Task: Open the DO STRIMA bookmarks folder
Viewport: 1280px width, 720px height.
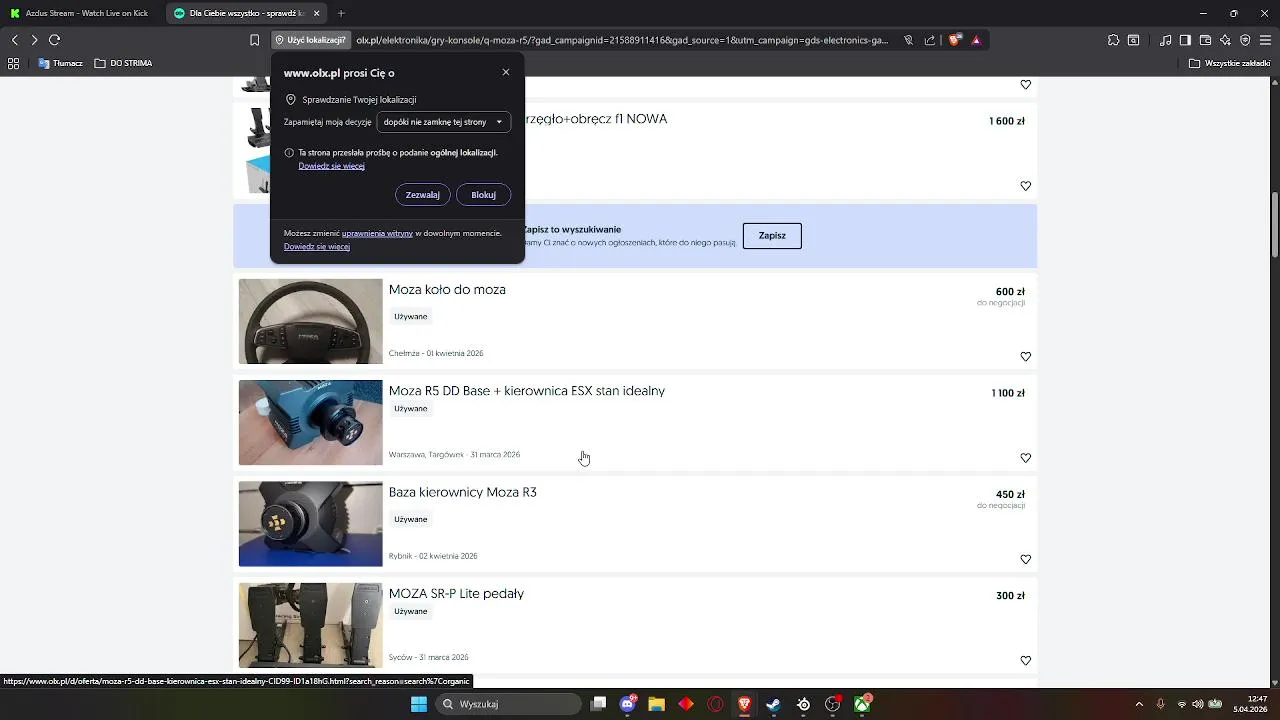Action: pyautogui.click(x=124, y=63)
